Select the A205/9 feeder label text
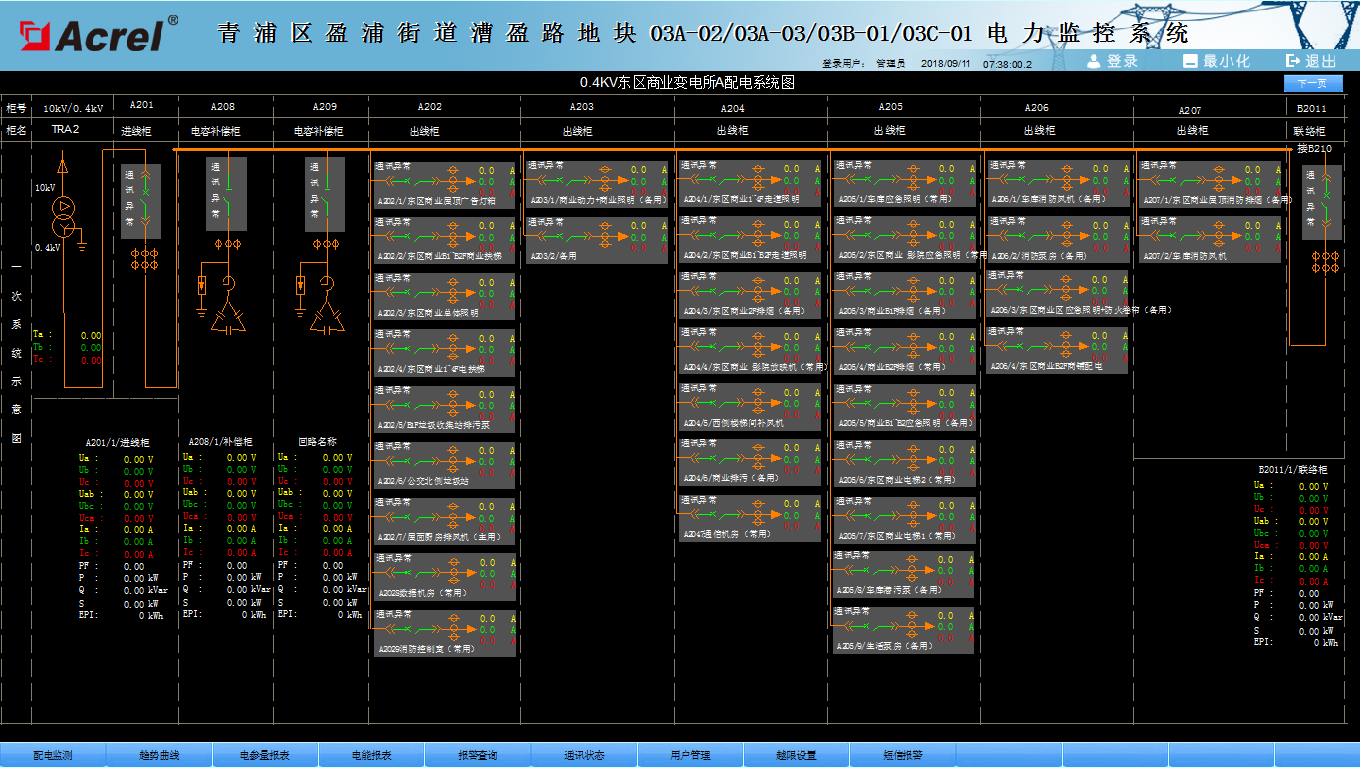Image resolution: width=1360 pixels, height=768 pixels. coord(885,646)
